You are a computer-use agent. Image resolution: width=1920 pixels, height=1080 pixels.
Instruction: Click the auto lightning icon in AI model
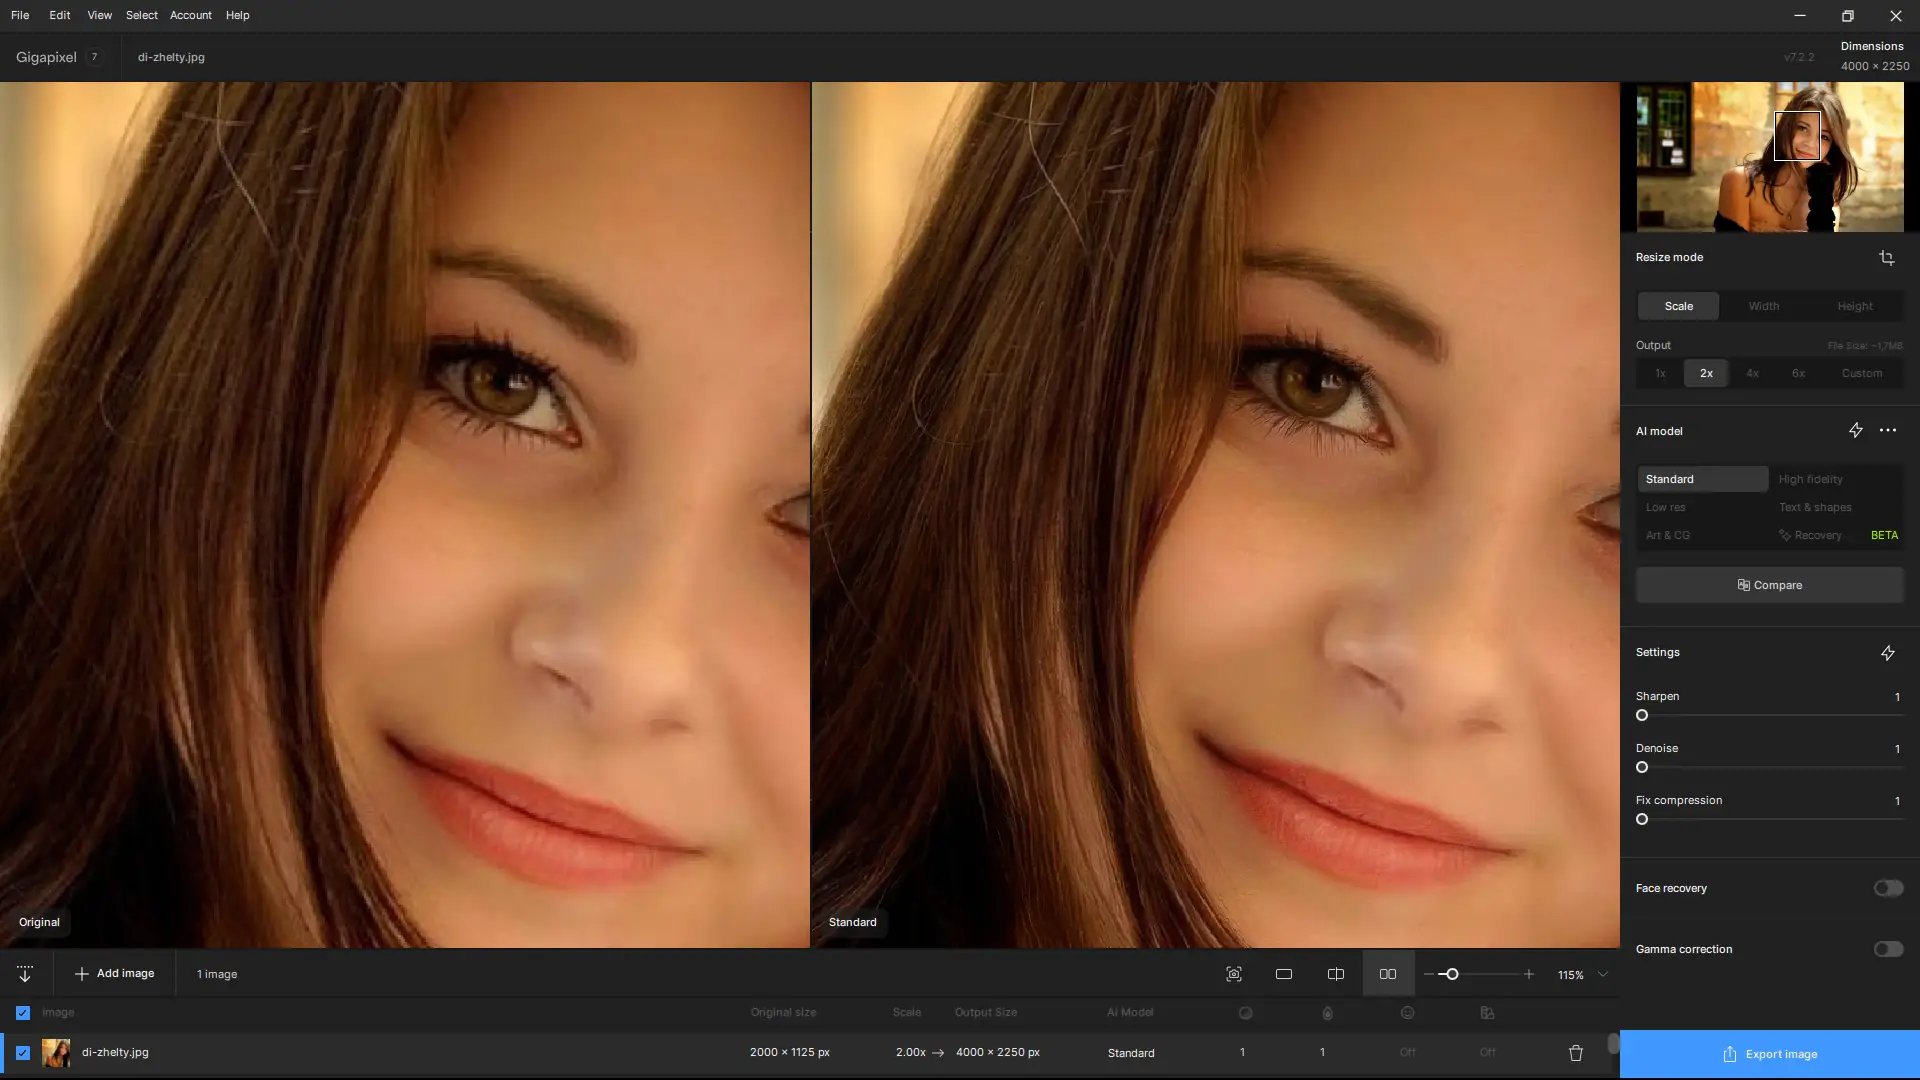click(x=1855, y=431)
